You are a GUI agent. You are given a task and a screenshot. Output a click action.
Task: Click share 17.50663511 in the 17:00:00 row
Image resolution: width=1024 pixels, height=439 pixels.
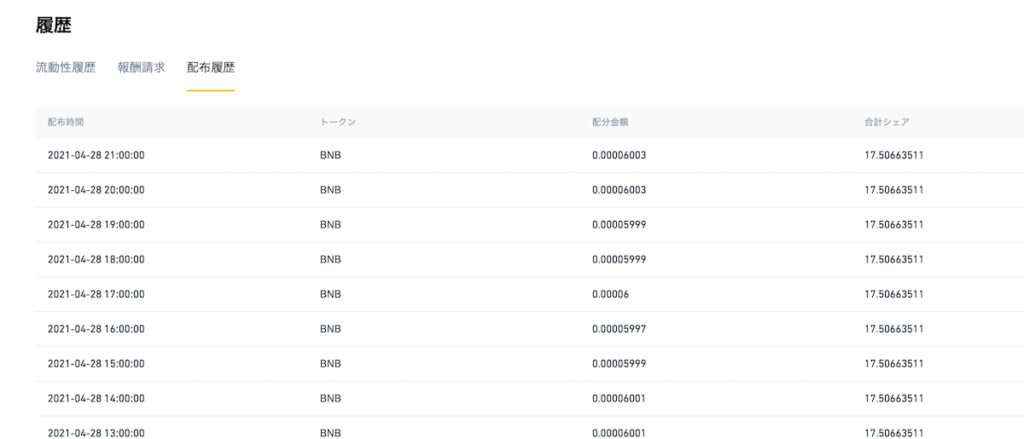click(893, 294)
